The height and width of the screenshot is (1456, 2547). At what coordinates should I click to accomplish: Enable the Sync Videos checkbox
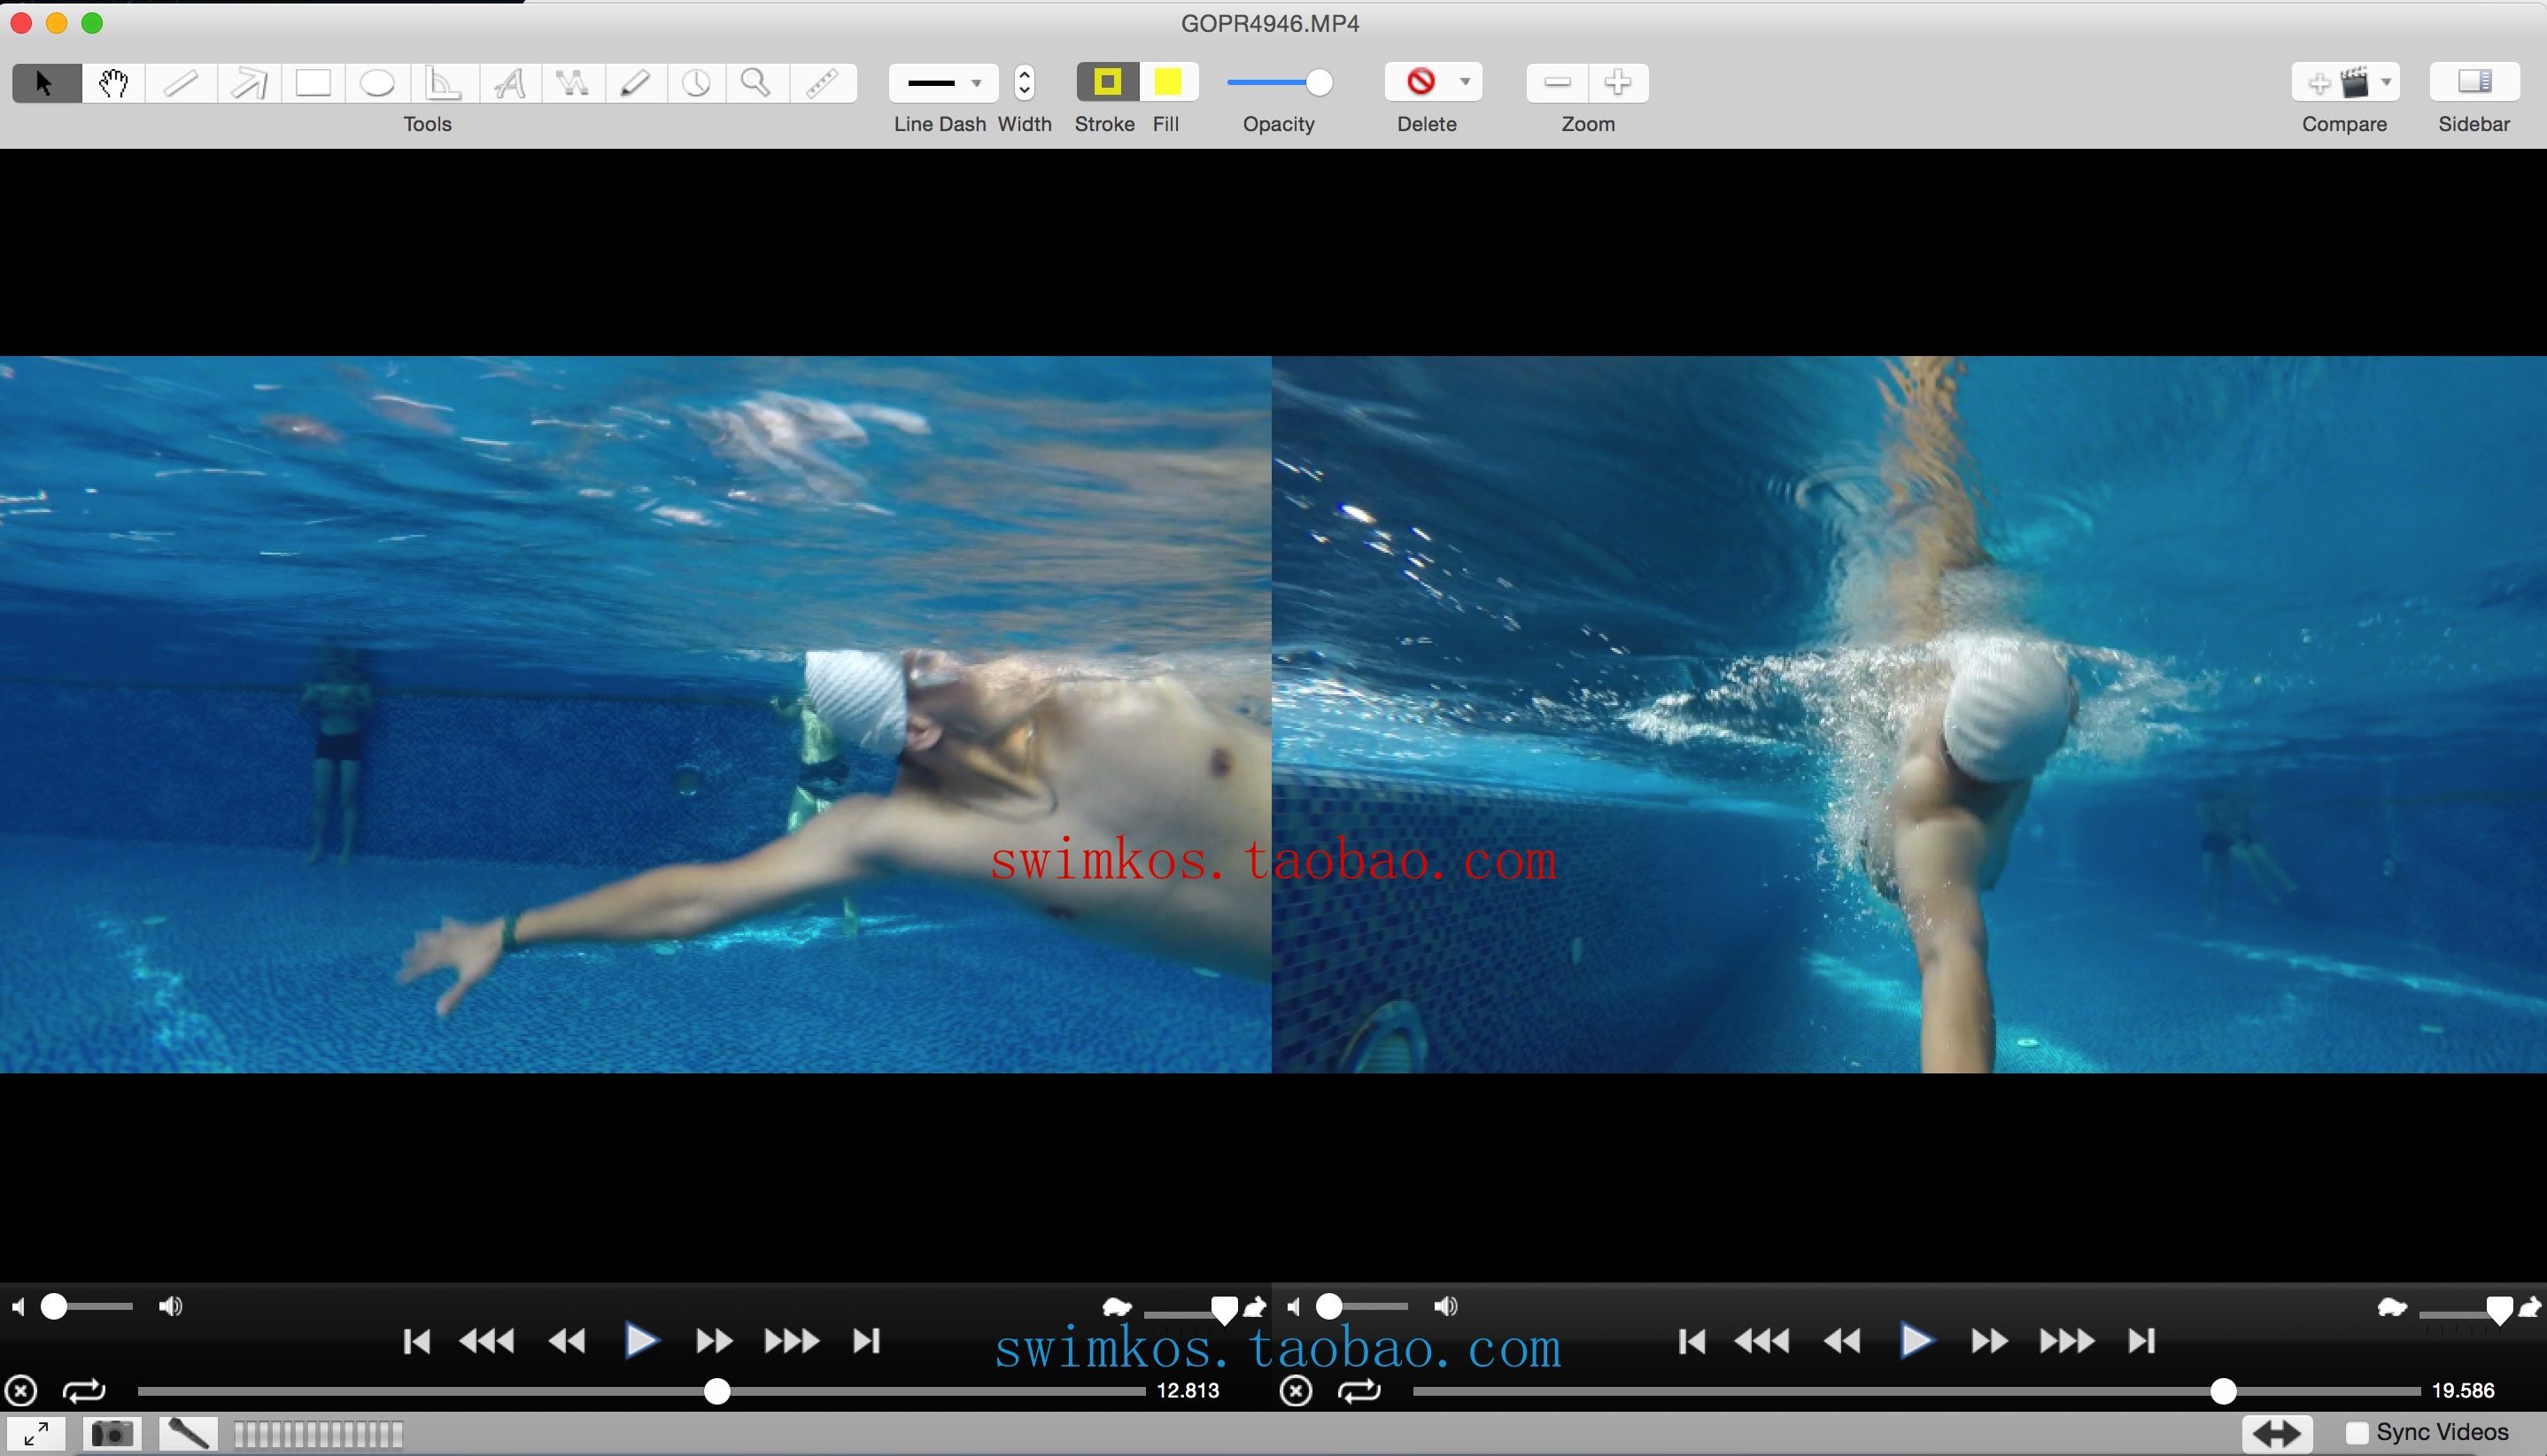tap(2356, 1433)
